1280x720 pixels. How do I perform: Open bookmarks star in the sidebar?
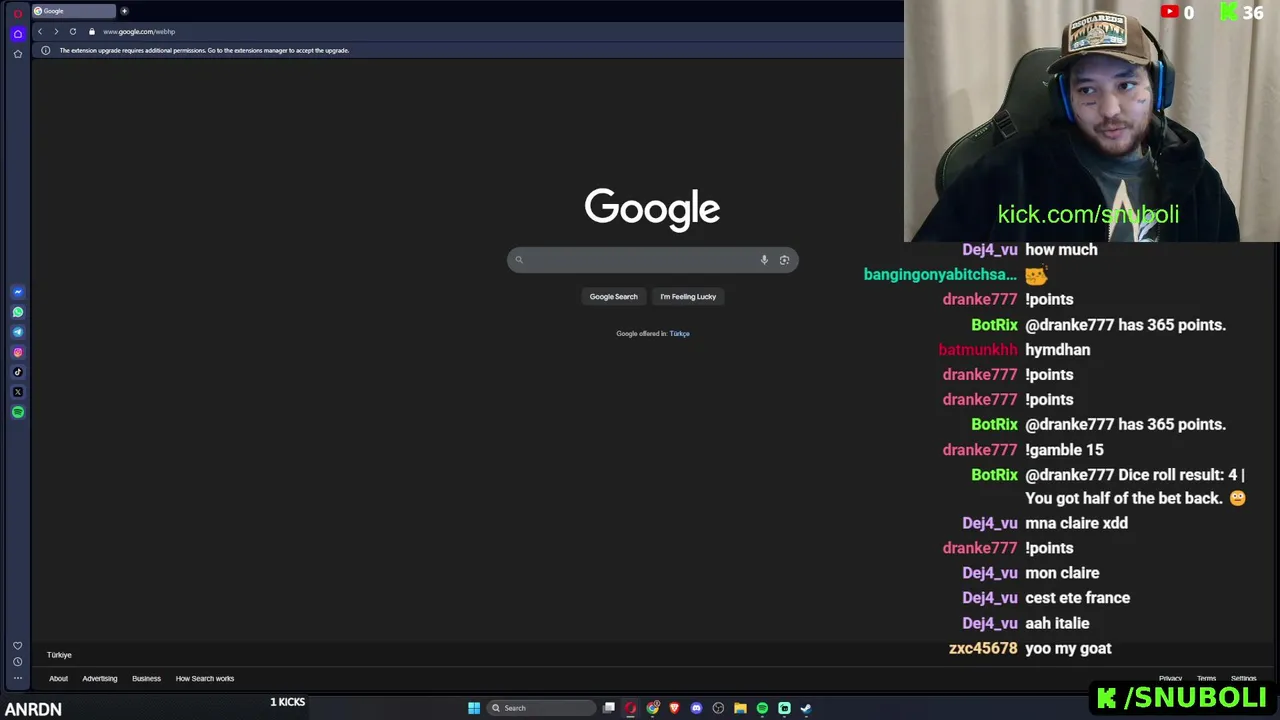coord(17,54)
